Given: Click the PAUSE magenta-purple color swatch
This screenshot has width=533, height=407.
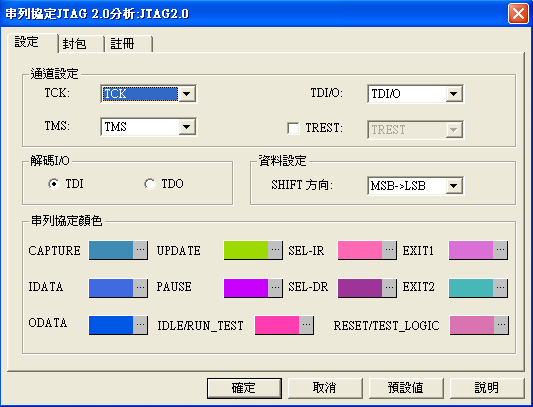Looking at the screenshot, I should tap(246, 288).
